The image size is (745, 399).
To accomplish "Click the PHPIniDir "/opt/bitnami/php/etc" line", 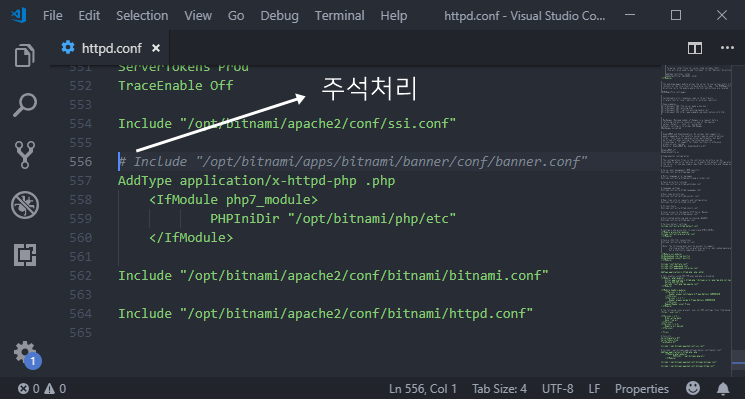I will [x=333, y=218].
